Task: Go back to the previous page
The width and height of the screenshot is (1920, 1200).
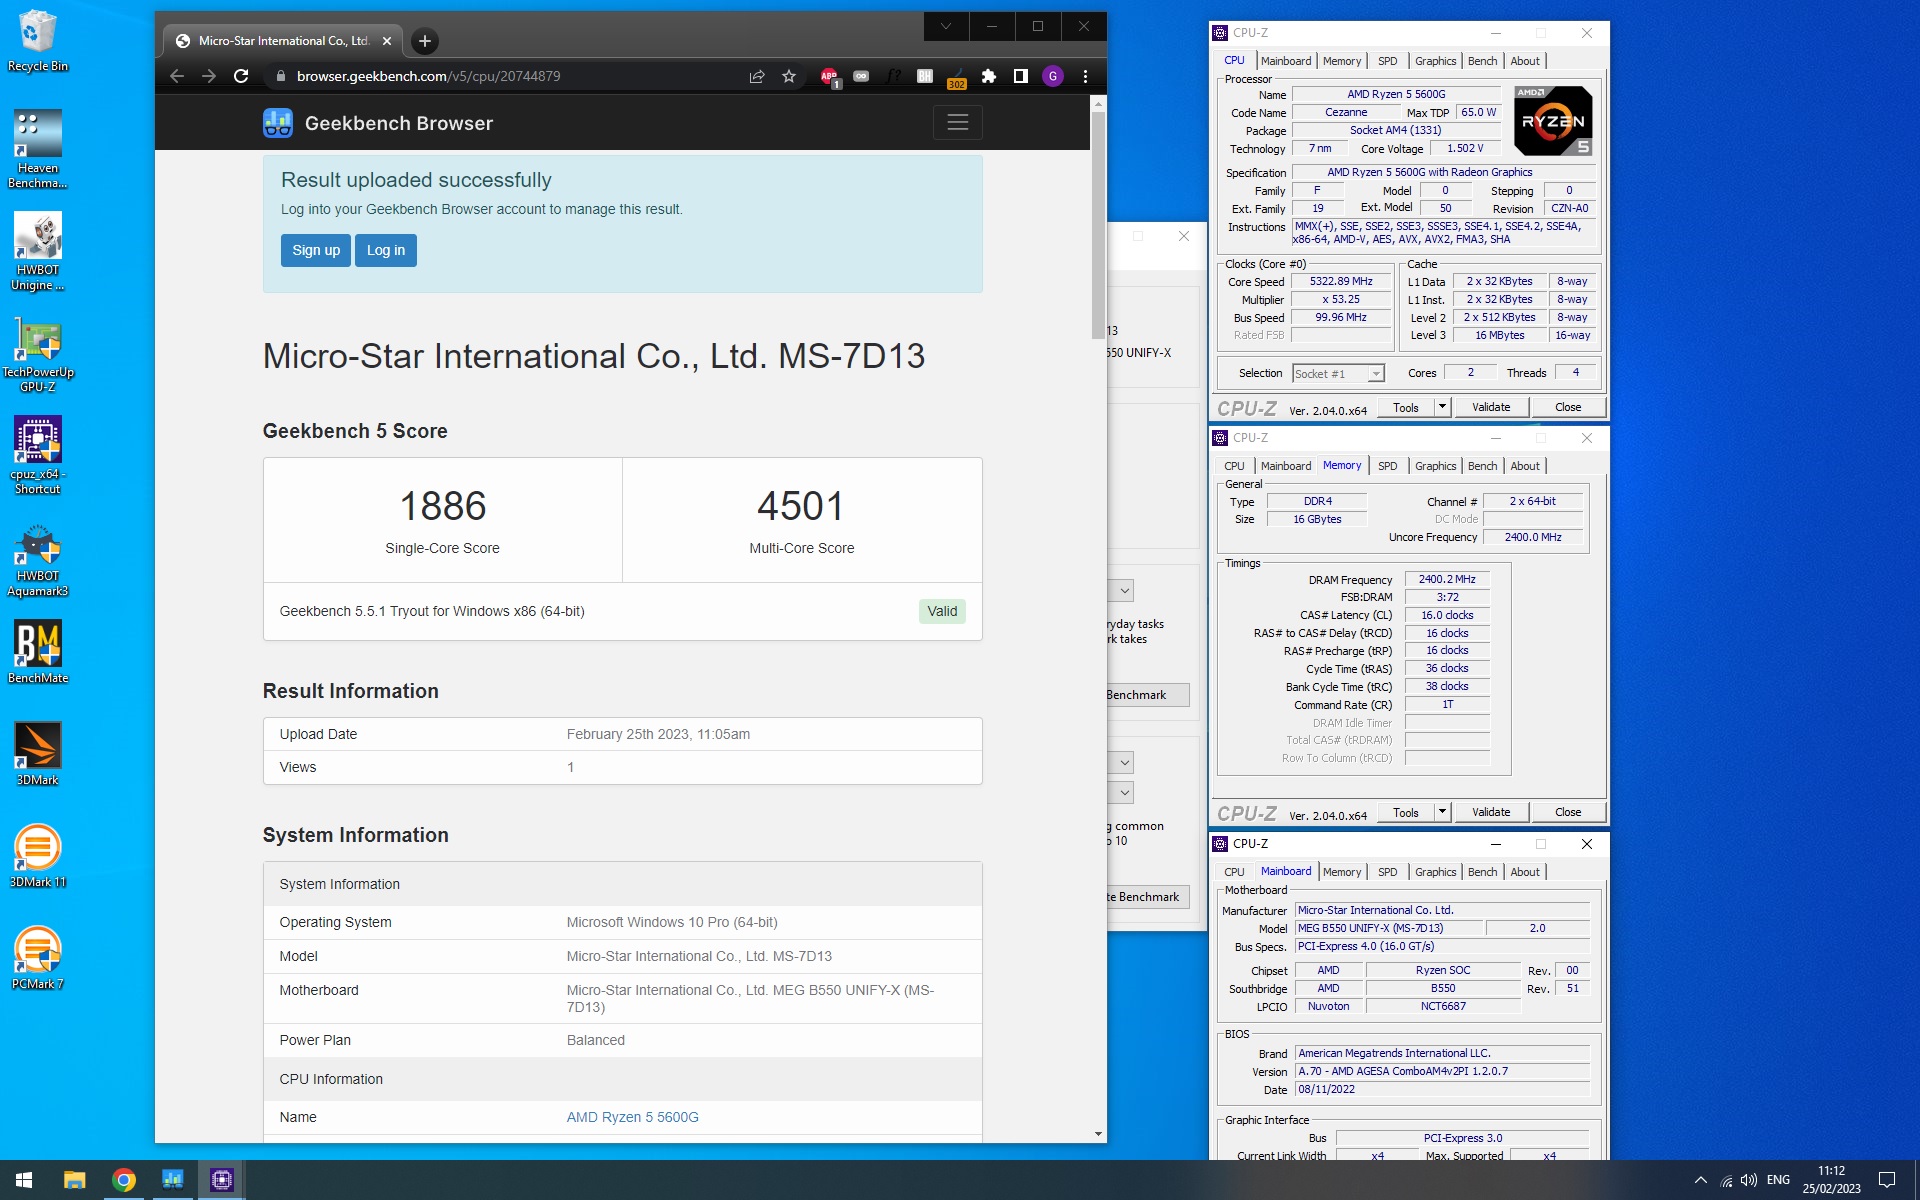Action: (177, 76)
